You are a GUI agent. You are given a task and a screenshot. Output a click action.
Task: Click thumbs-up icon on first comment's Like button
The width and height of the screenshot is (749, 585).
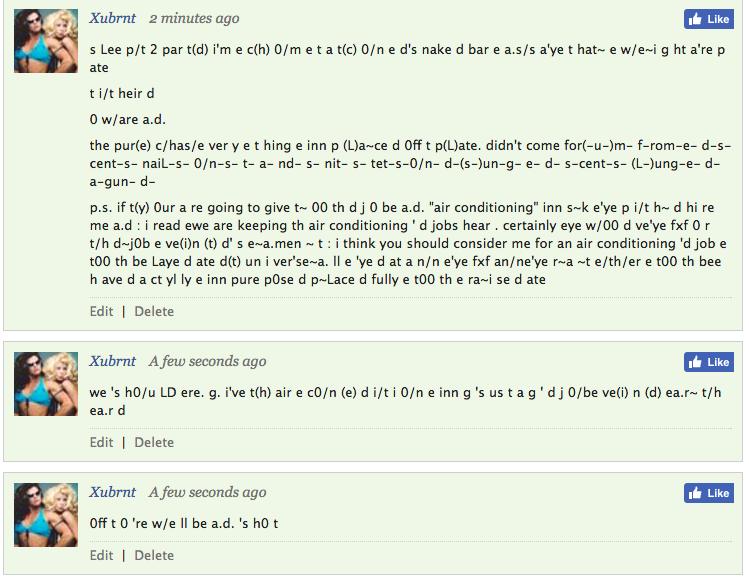tap(695, 19)
